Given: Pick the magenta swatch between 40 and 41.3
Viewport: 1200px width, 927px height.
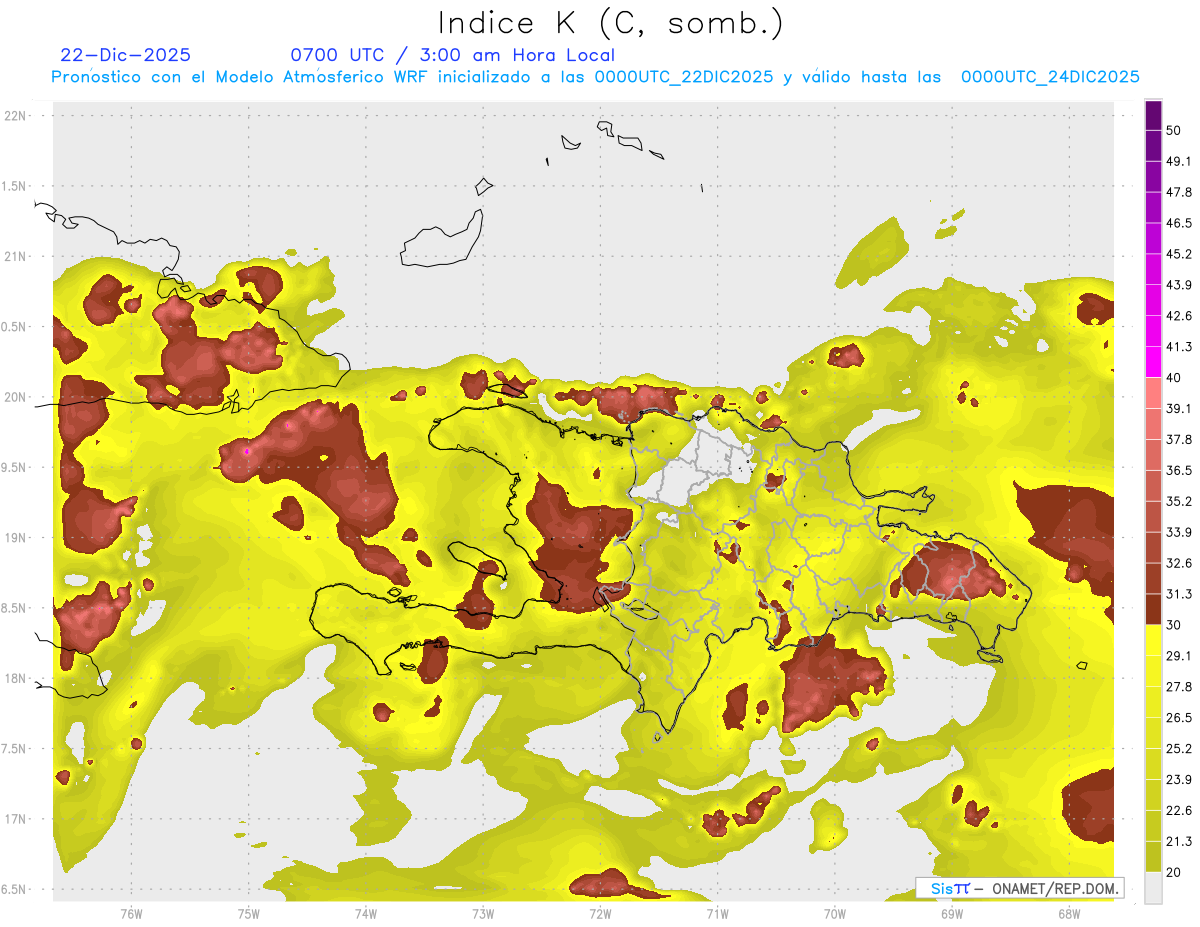Looking at the screenshot, I should coord(1154,363).
